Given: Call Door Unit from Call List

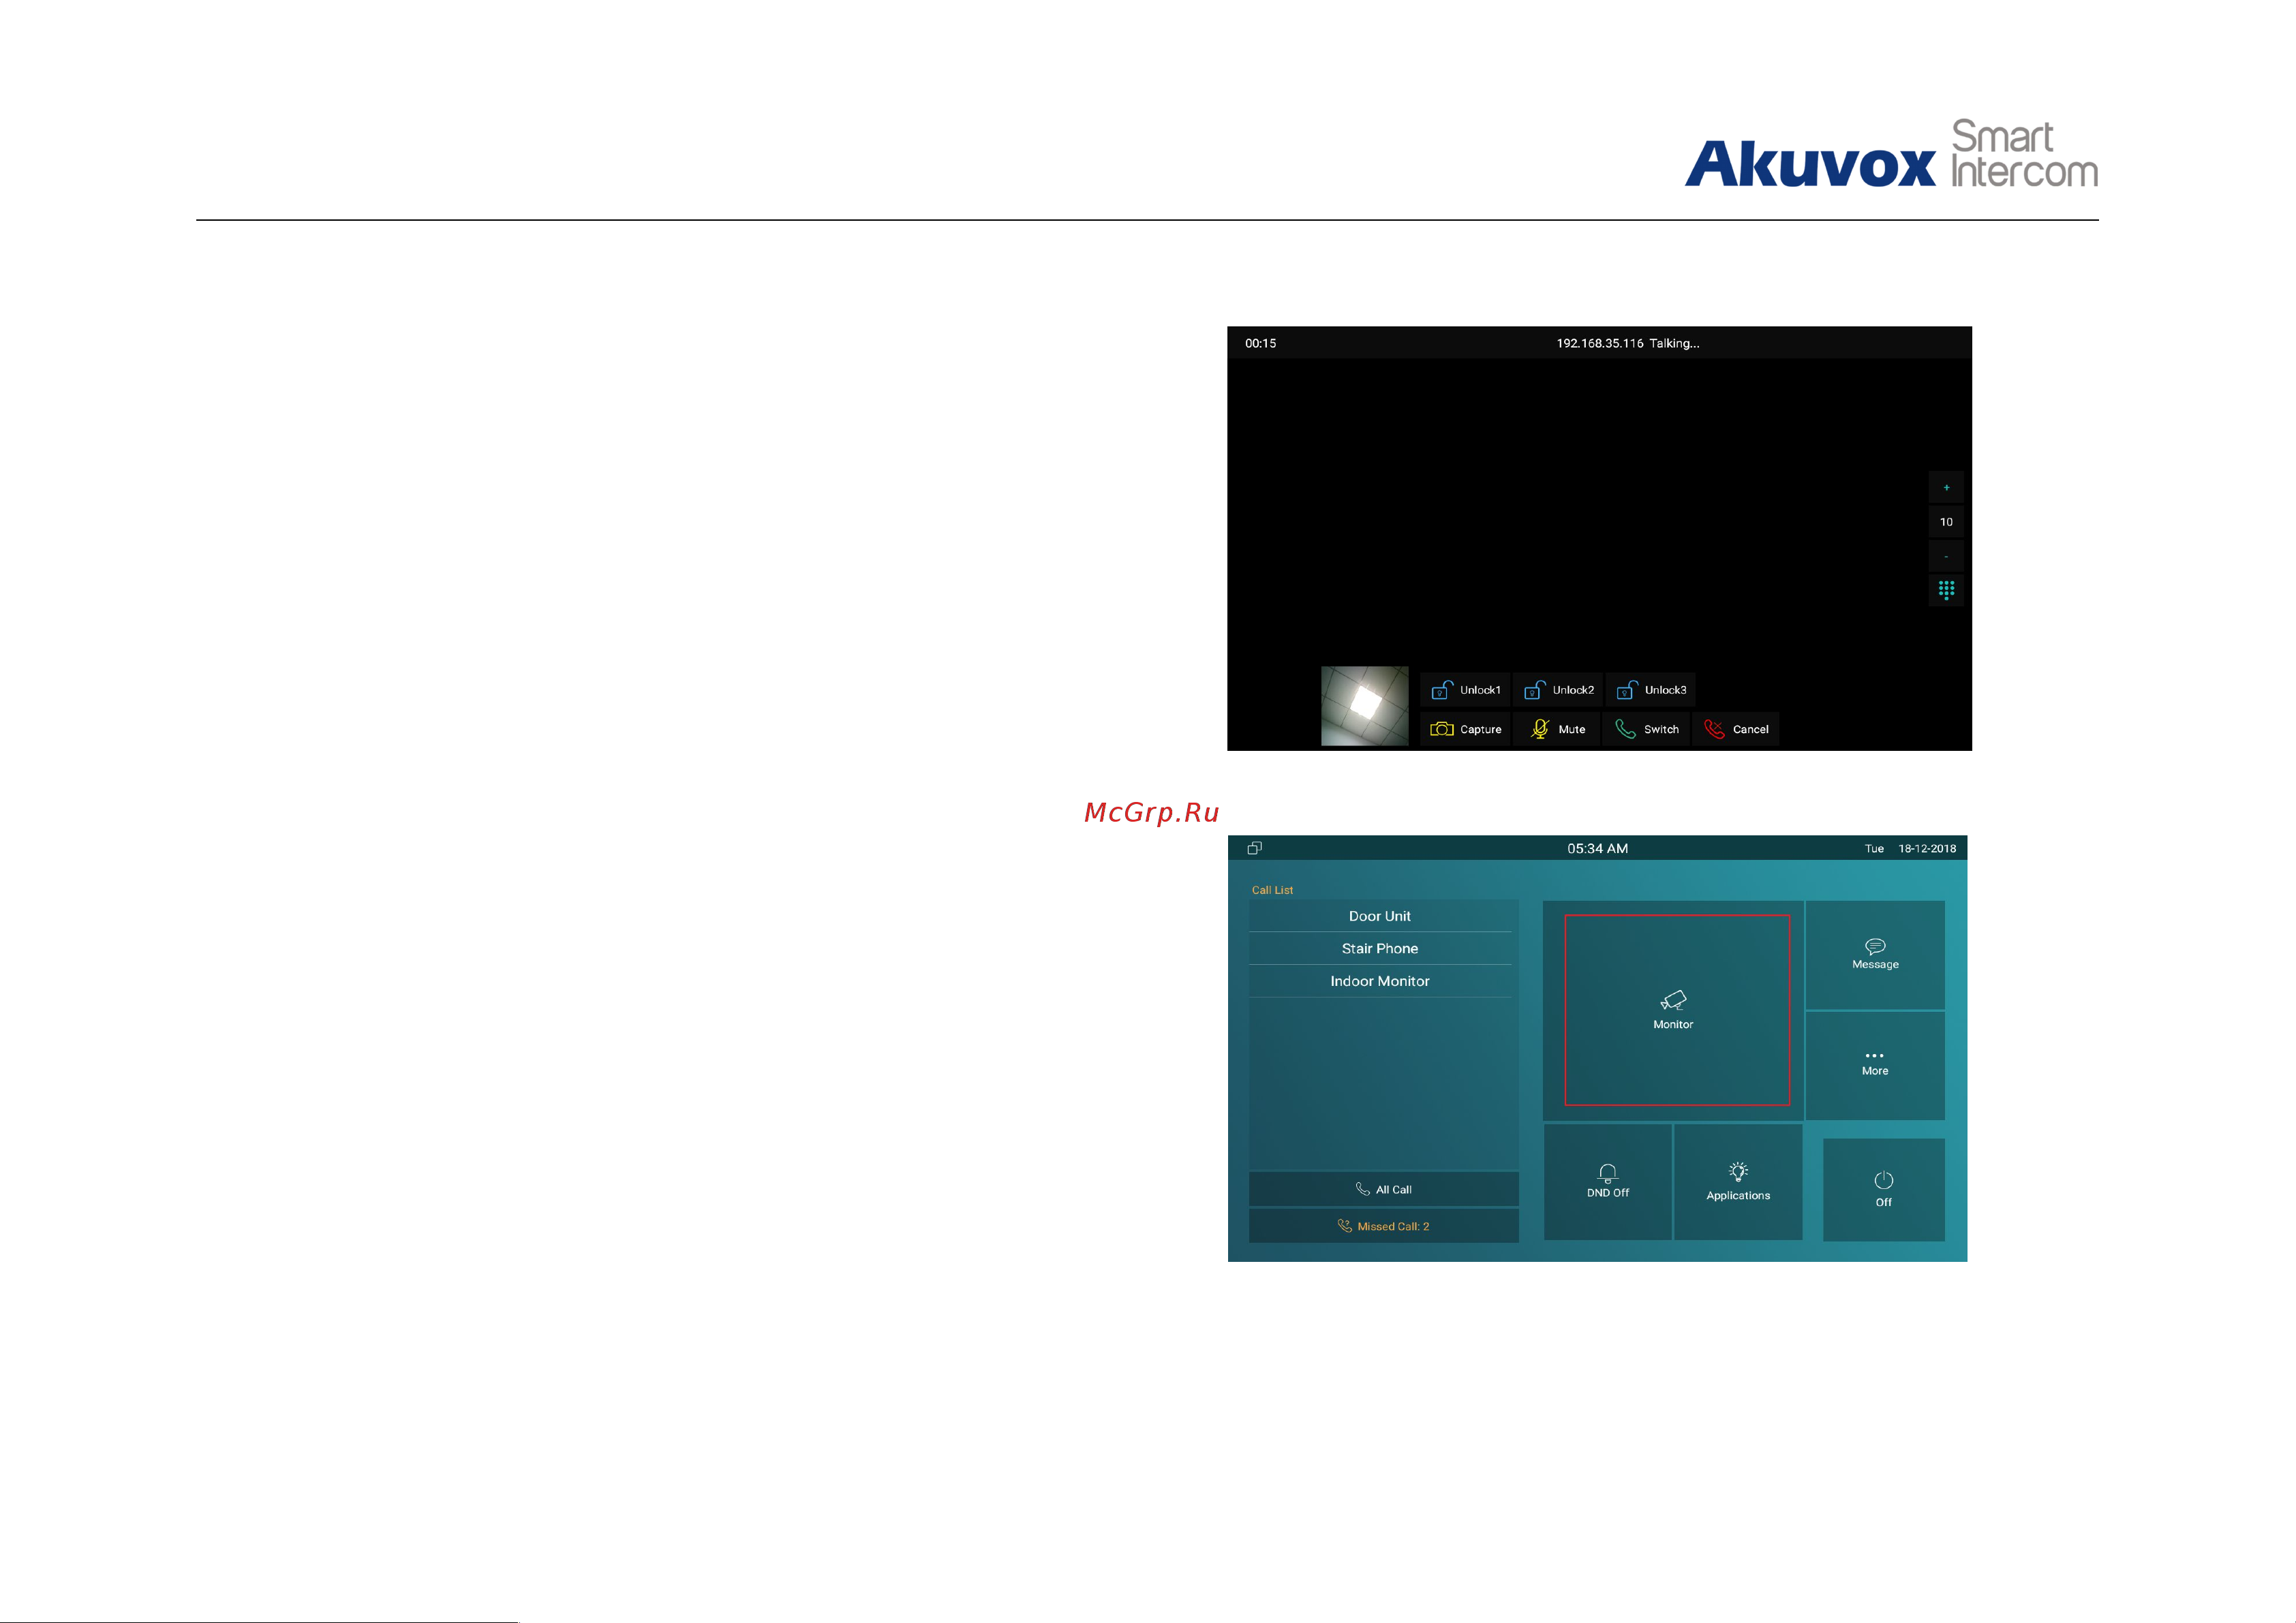Looking at the screenshot, I should coord(1380,916).
